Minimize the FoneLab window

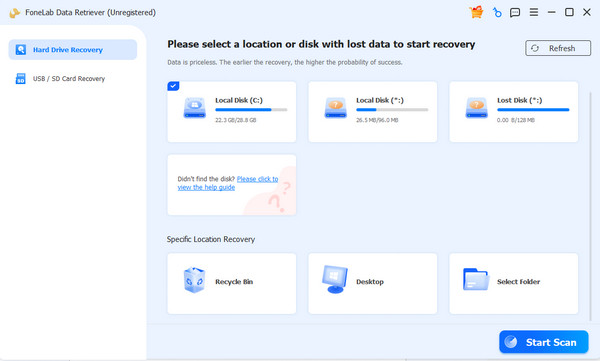click(x=551, y=12)
